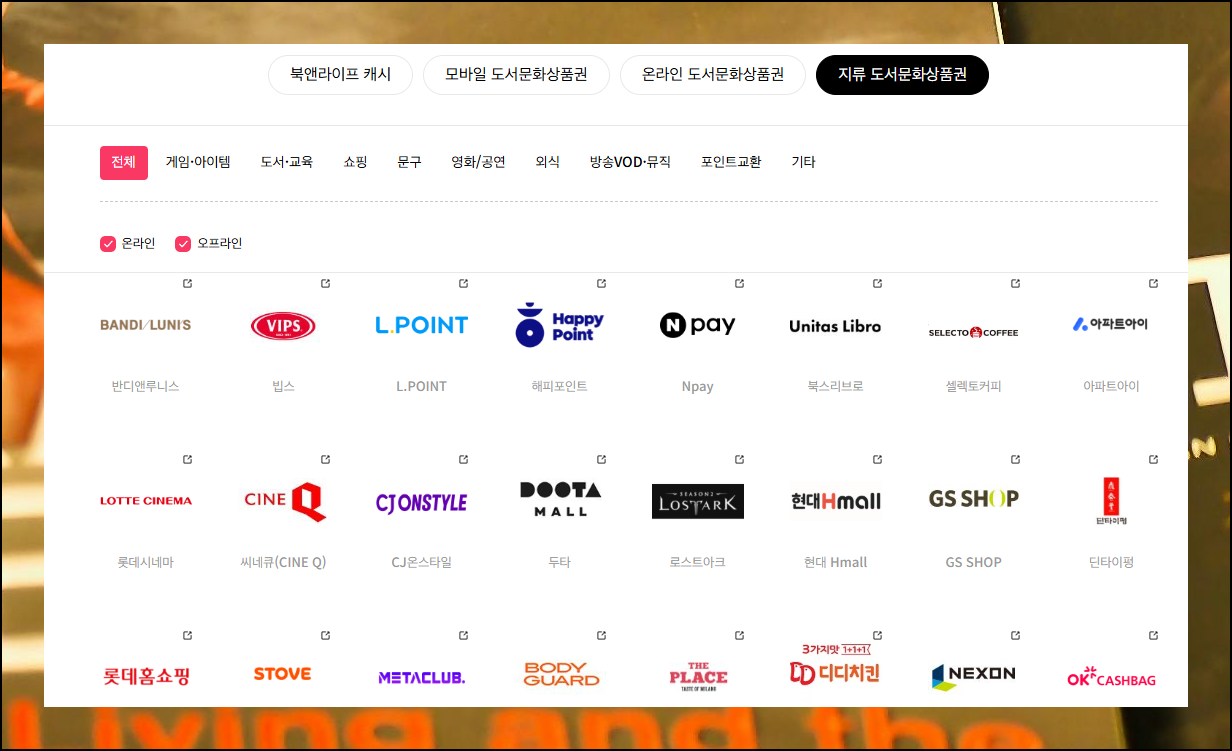Screen dimensions: 1232x751
Task: Filter by the 문구 category
Action: [409, 162]
